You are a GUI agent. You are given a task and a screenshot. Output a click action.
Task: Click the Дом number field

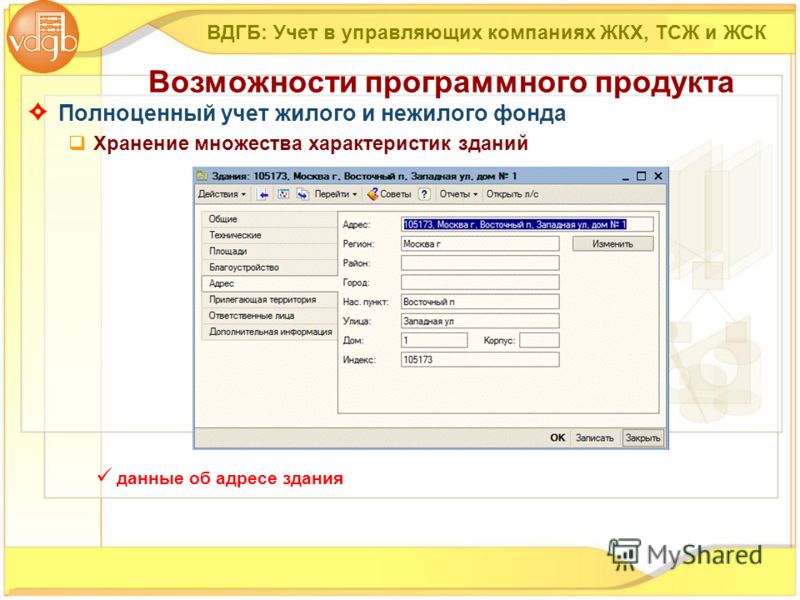tap(434, 340)
